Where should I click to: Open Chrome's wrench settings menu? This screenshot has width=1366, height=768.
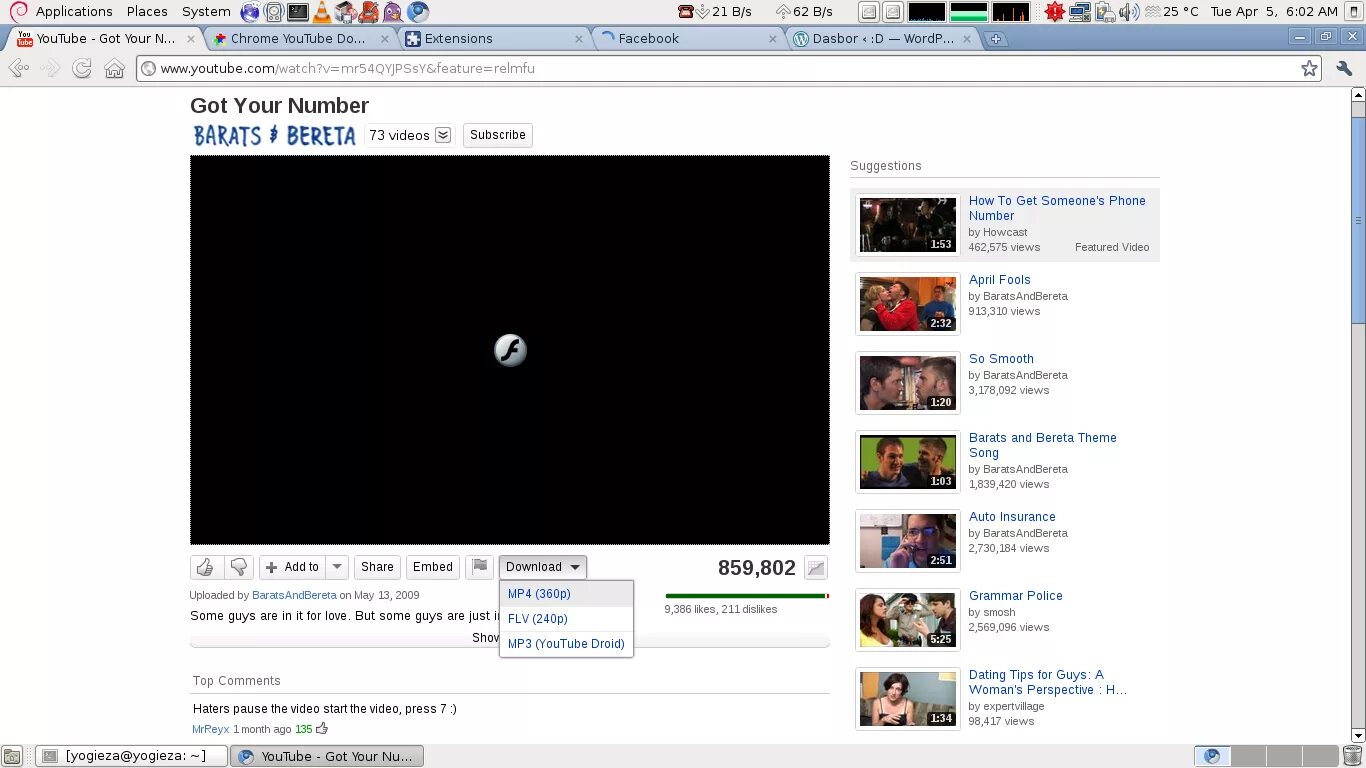[x=1344, y=69]
